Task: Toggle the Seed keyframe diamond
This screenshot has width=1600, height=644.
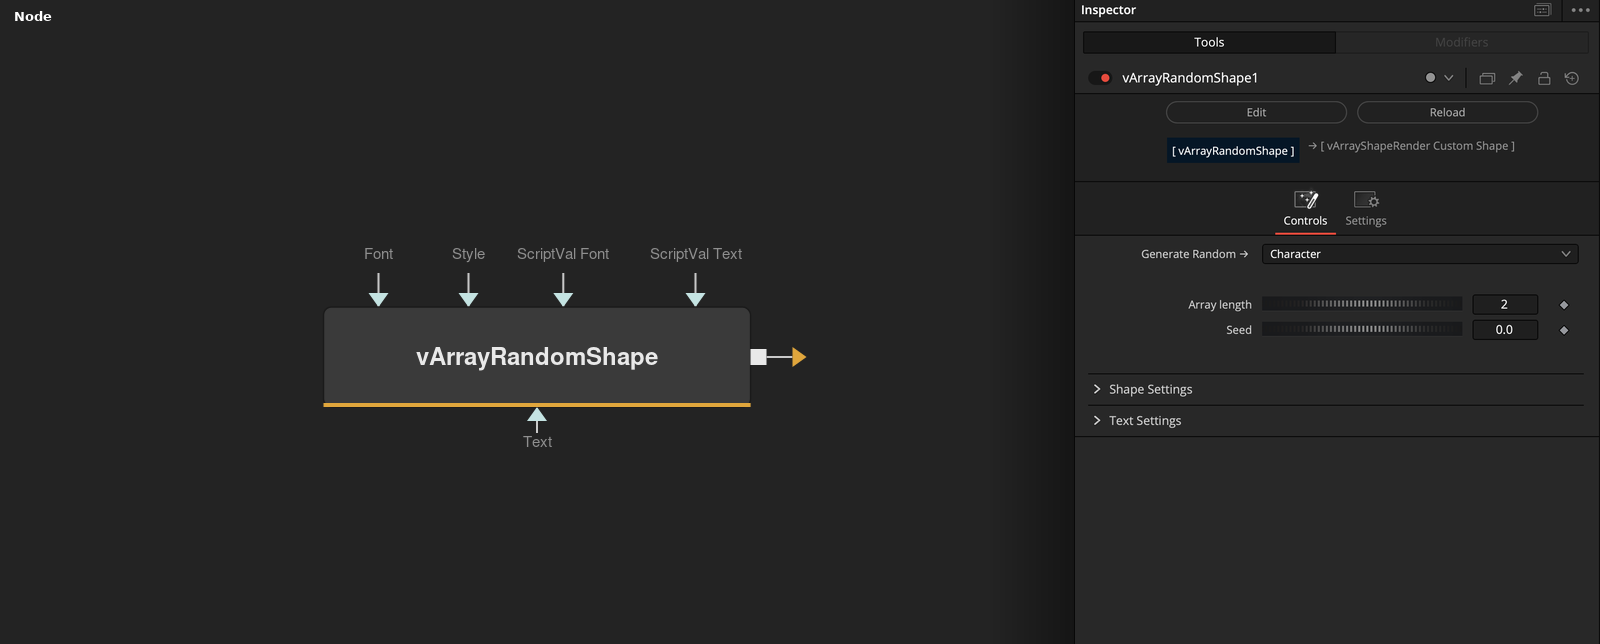Action: tap(1564, 330)
